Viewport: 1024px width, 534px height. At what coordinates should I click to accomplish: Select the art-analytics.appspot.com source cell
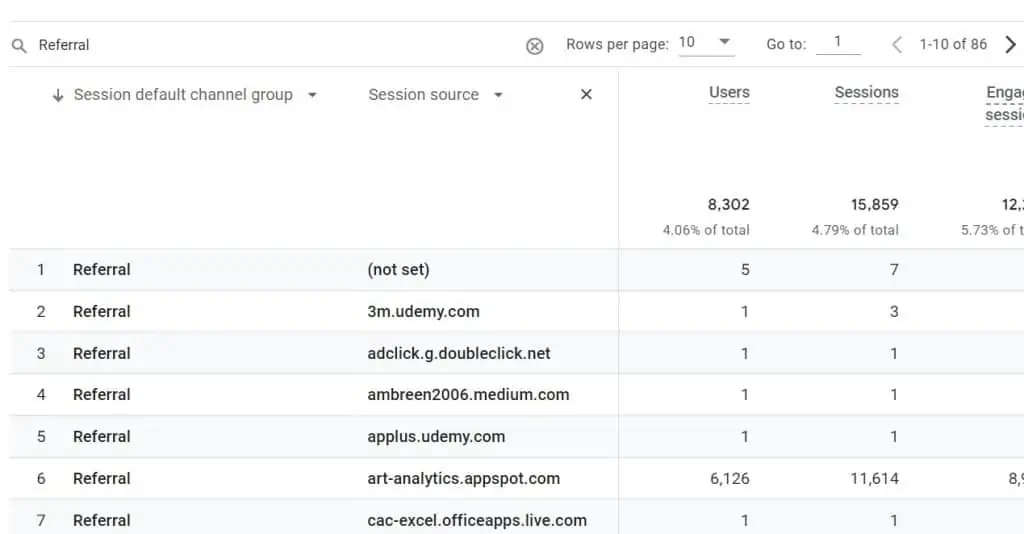464,479
